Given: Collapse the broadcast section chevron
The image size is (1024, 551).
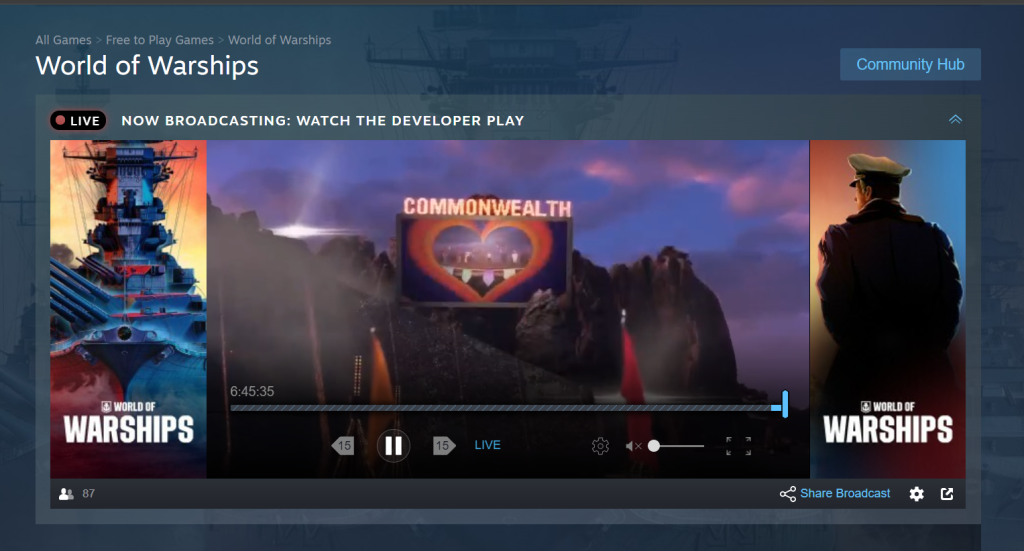Looking at the screenshot, I should tap(955, 119).
